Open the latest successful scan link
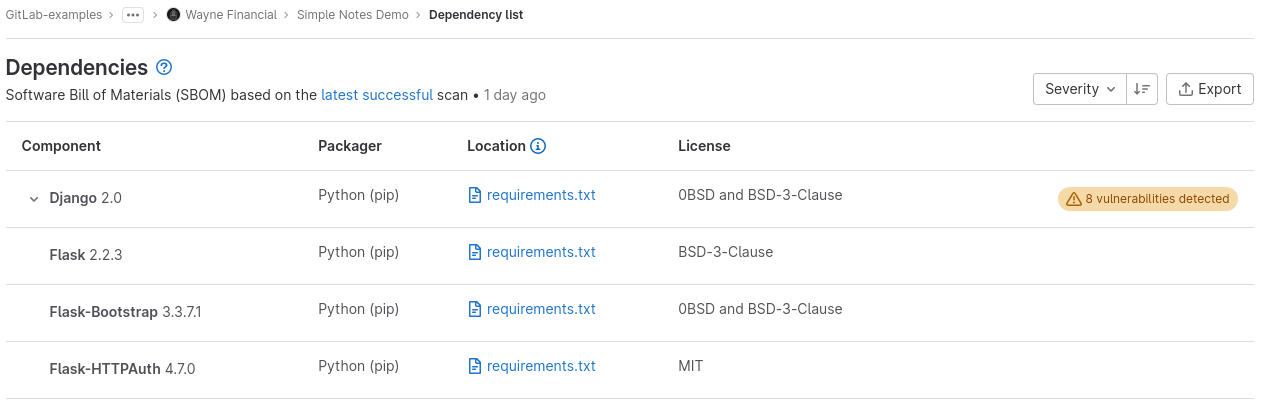Viewport: 1261px width, 406px height. [x=377, y=95]
